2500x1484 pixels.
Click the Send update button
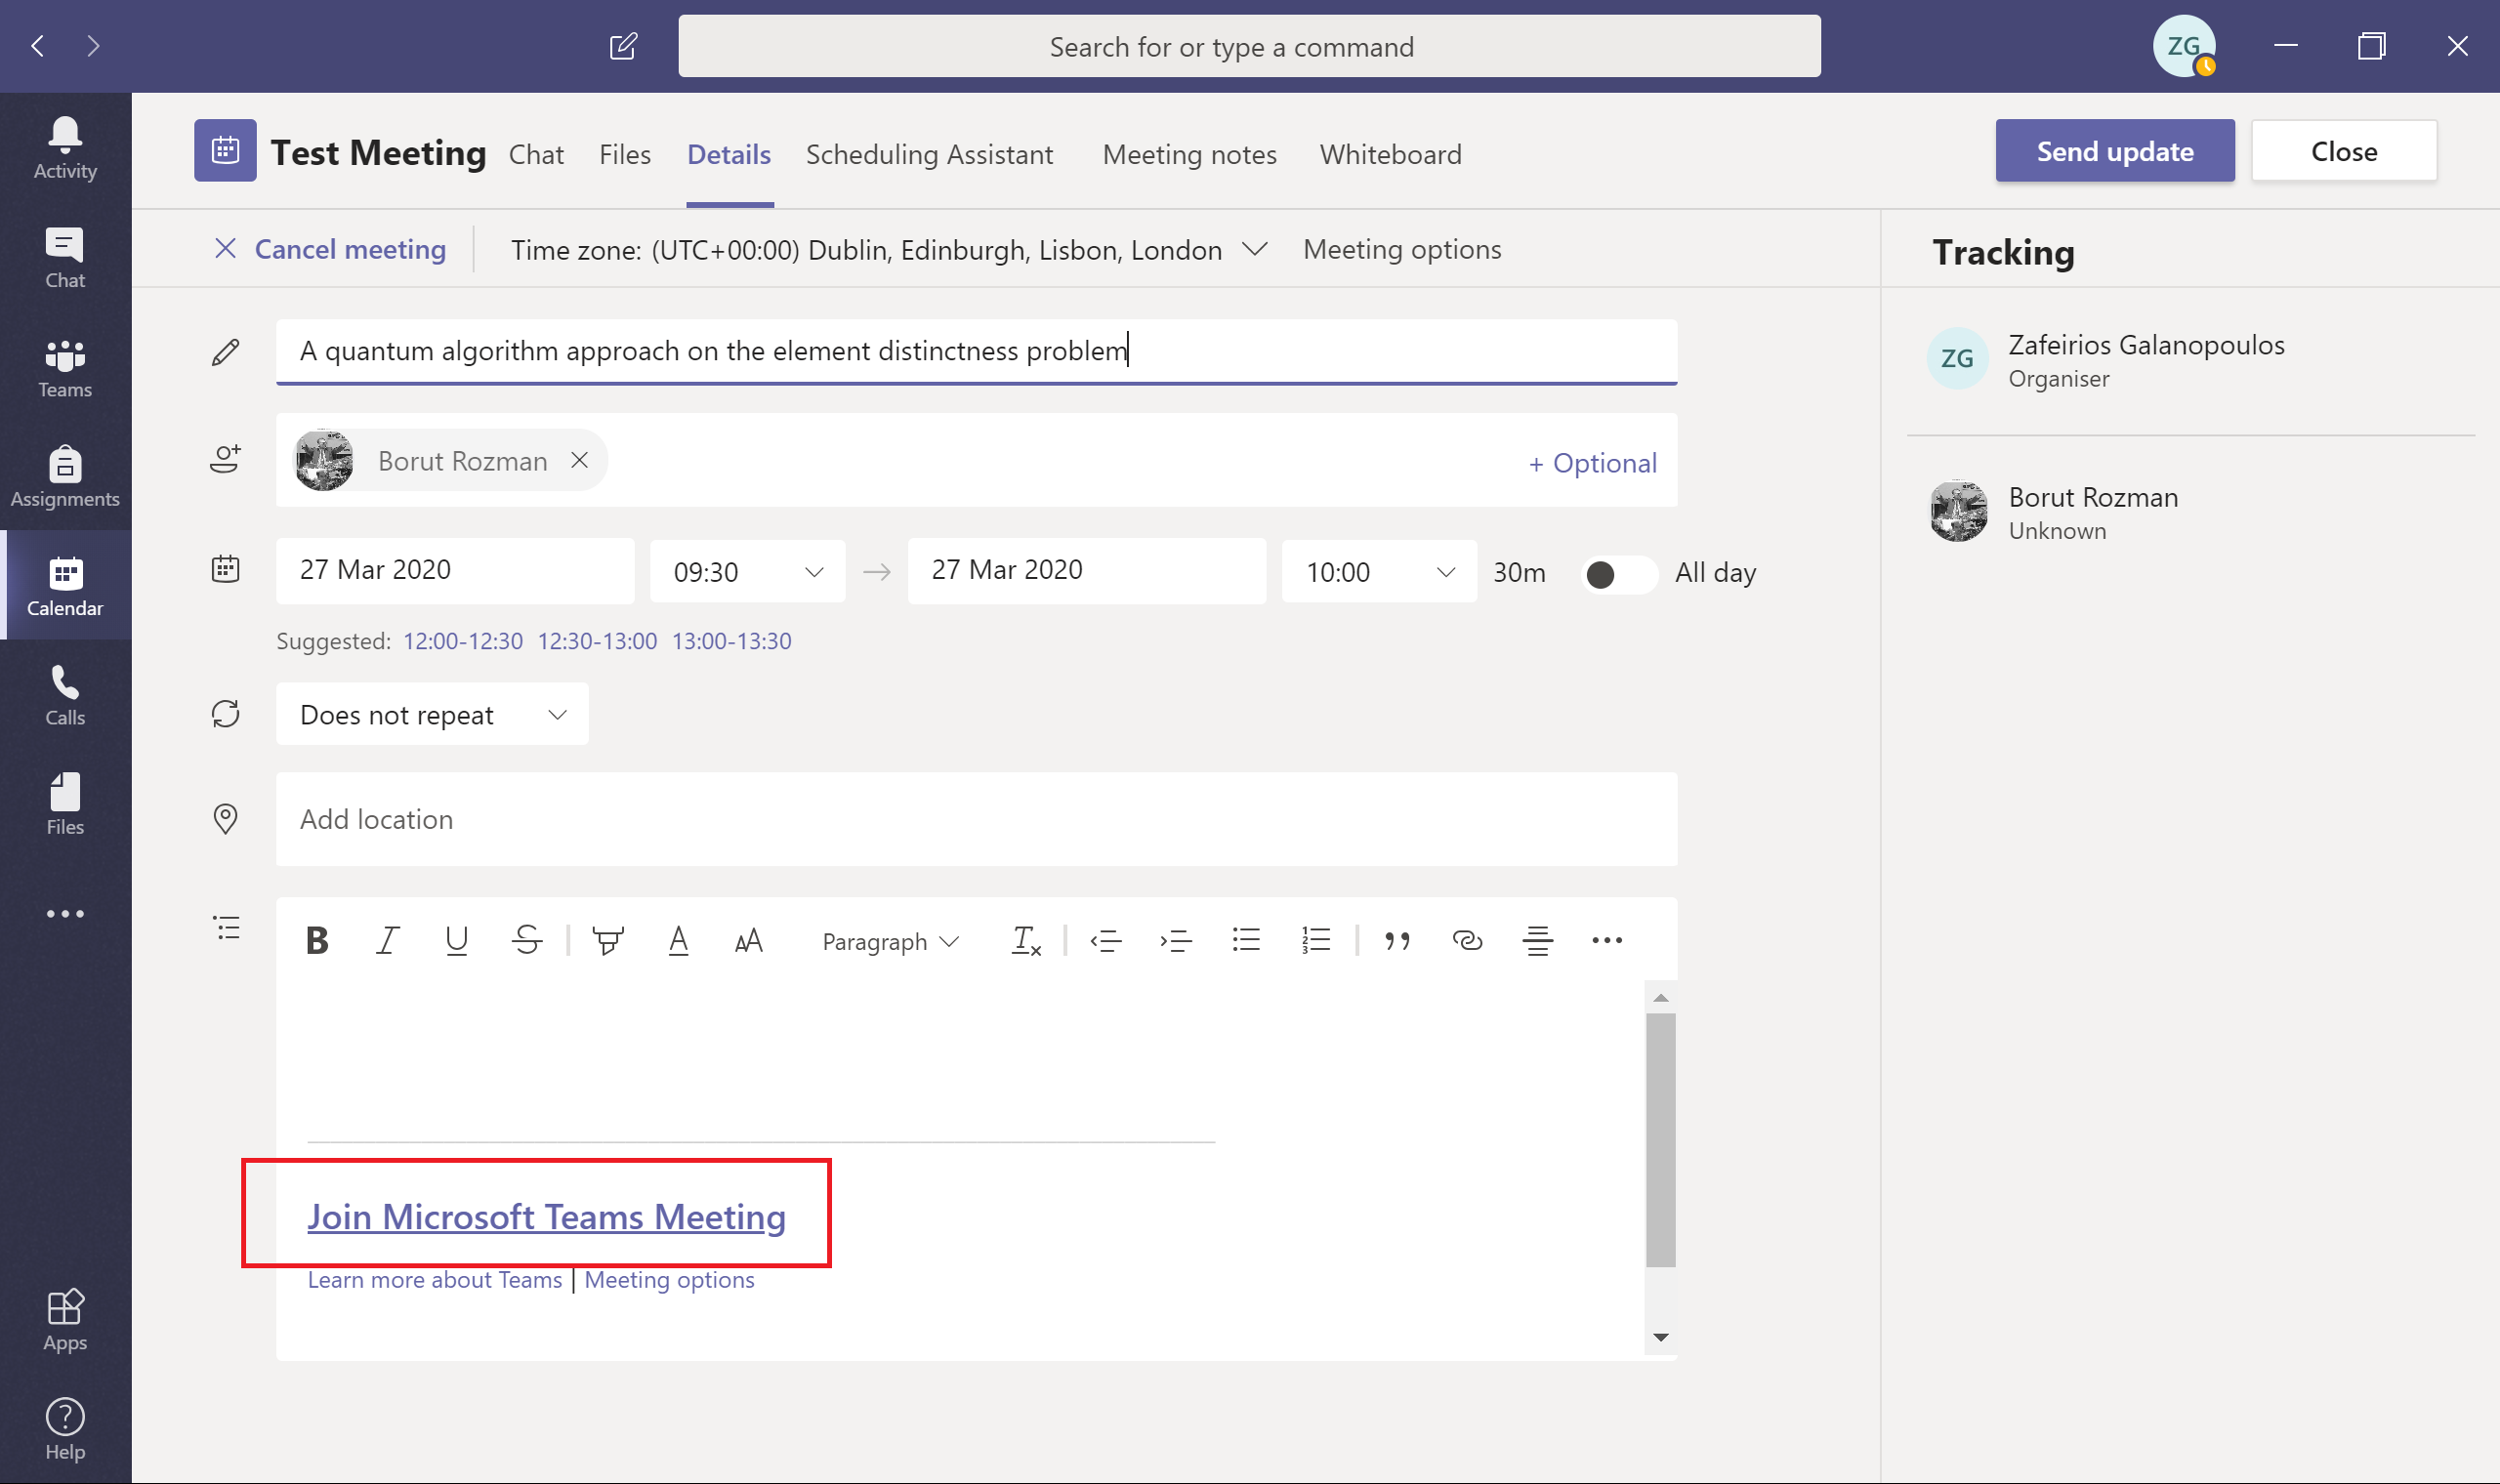[x=2115, y=151]
